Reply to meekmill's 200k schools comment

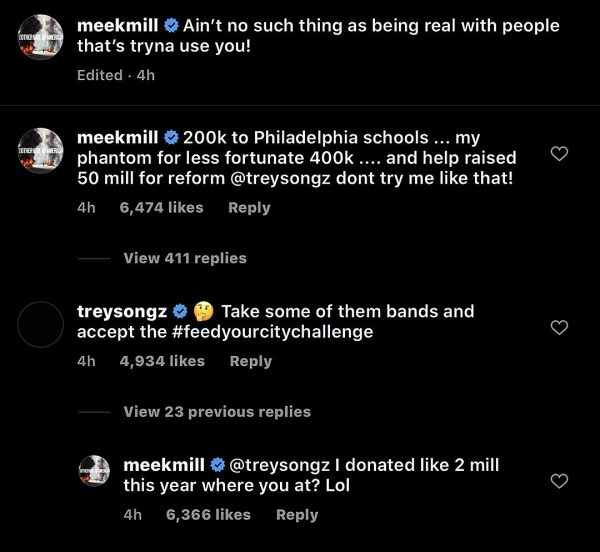pyautogui.click(x=249, y=208)
